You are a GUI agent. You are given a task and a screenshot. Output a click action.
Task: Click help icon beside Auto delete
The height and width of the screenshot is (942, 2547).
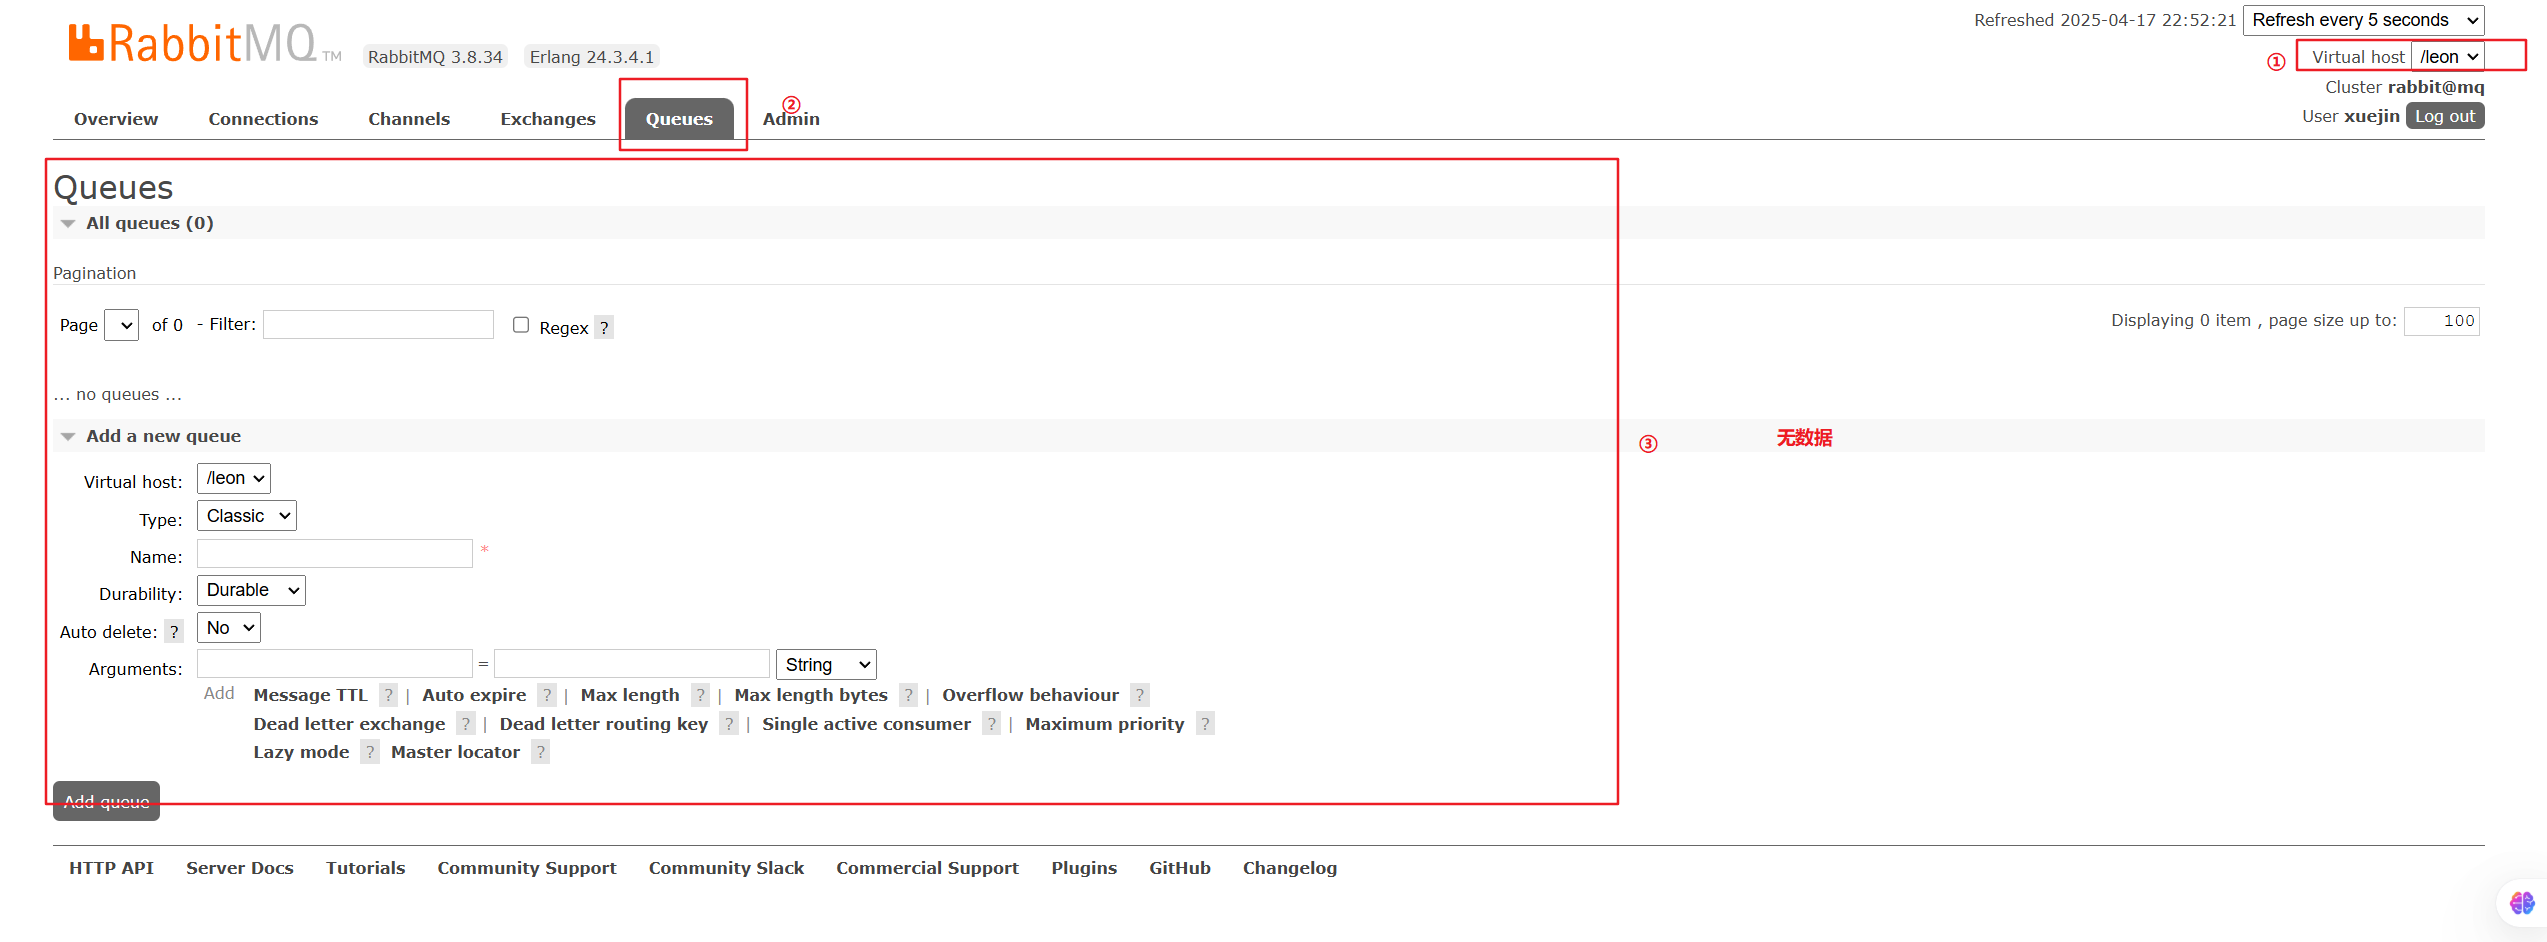pyautogui.click(x=174, y=632)
